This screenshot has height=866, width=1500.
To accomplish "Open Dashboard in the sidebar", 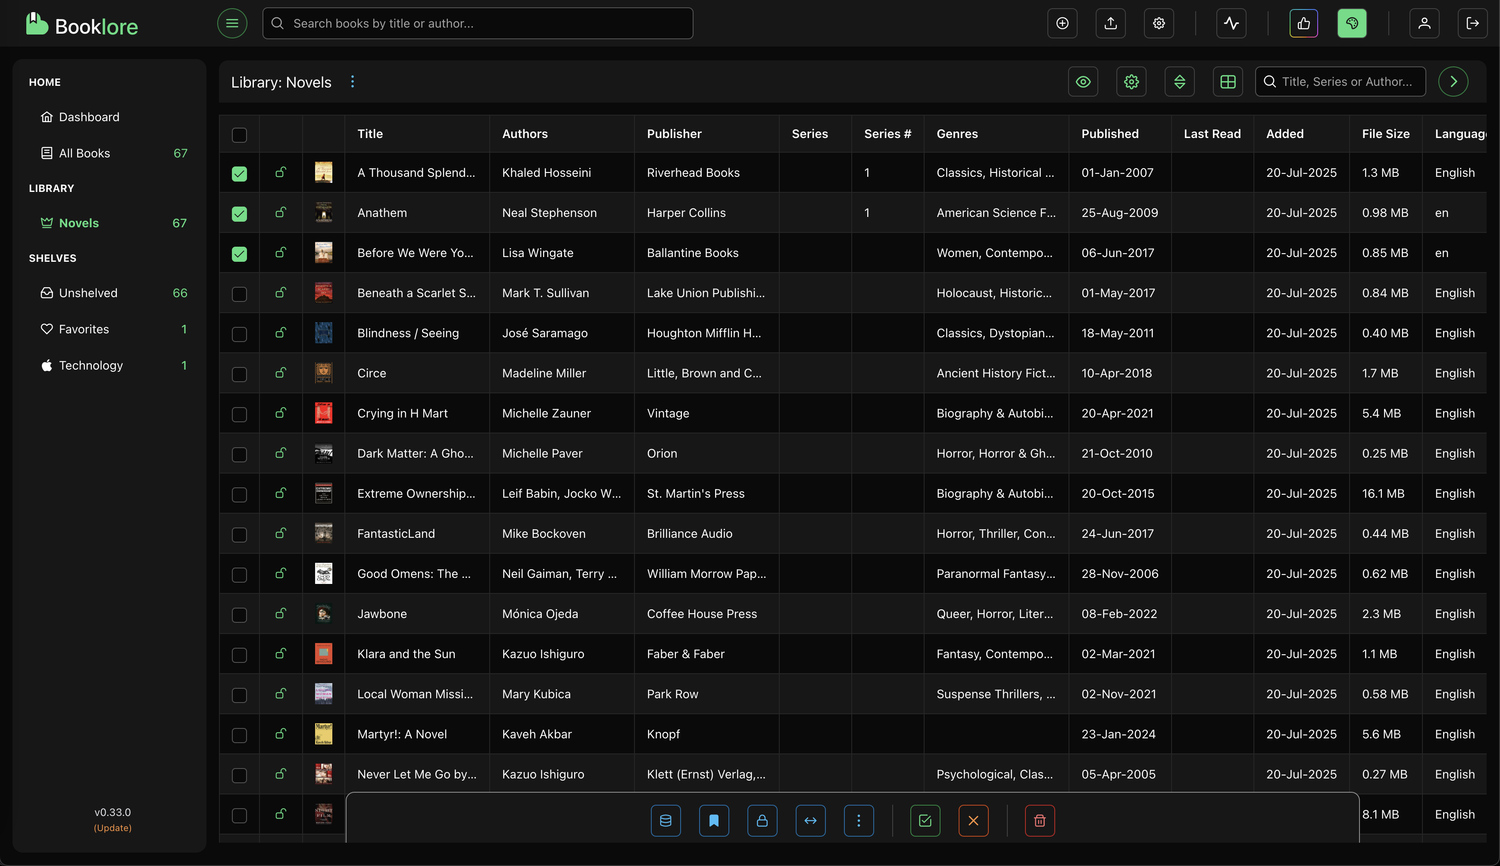I will (89, 117).
